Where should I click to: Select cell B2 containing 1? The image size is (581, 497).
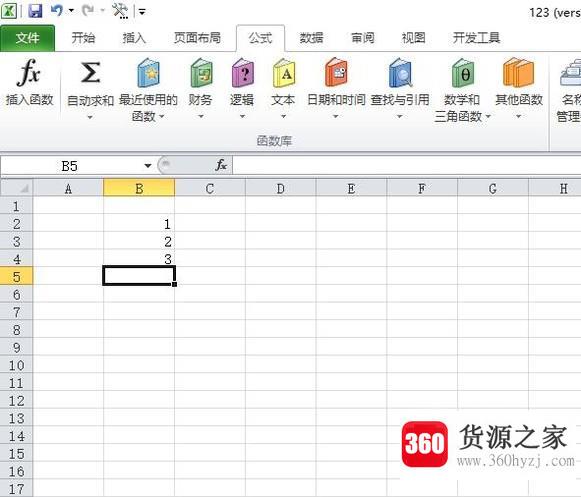139,223
